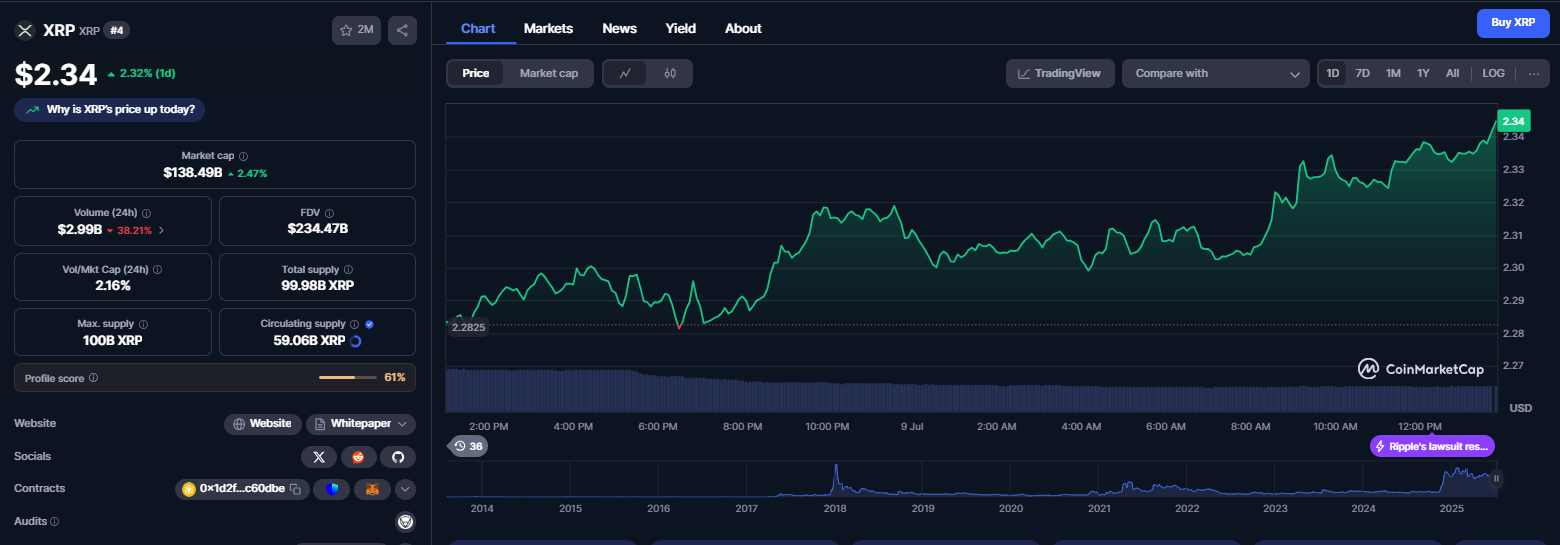Select the Price chart toggle

pos(476,73)
